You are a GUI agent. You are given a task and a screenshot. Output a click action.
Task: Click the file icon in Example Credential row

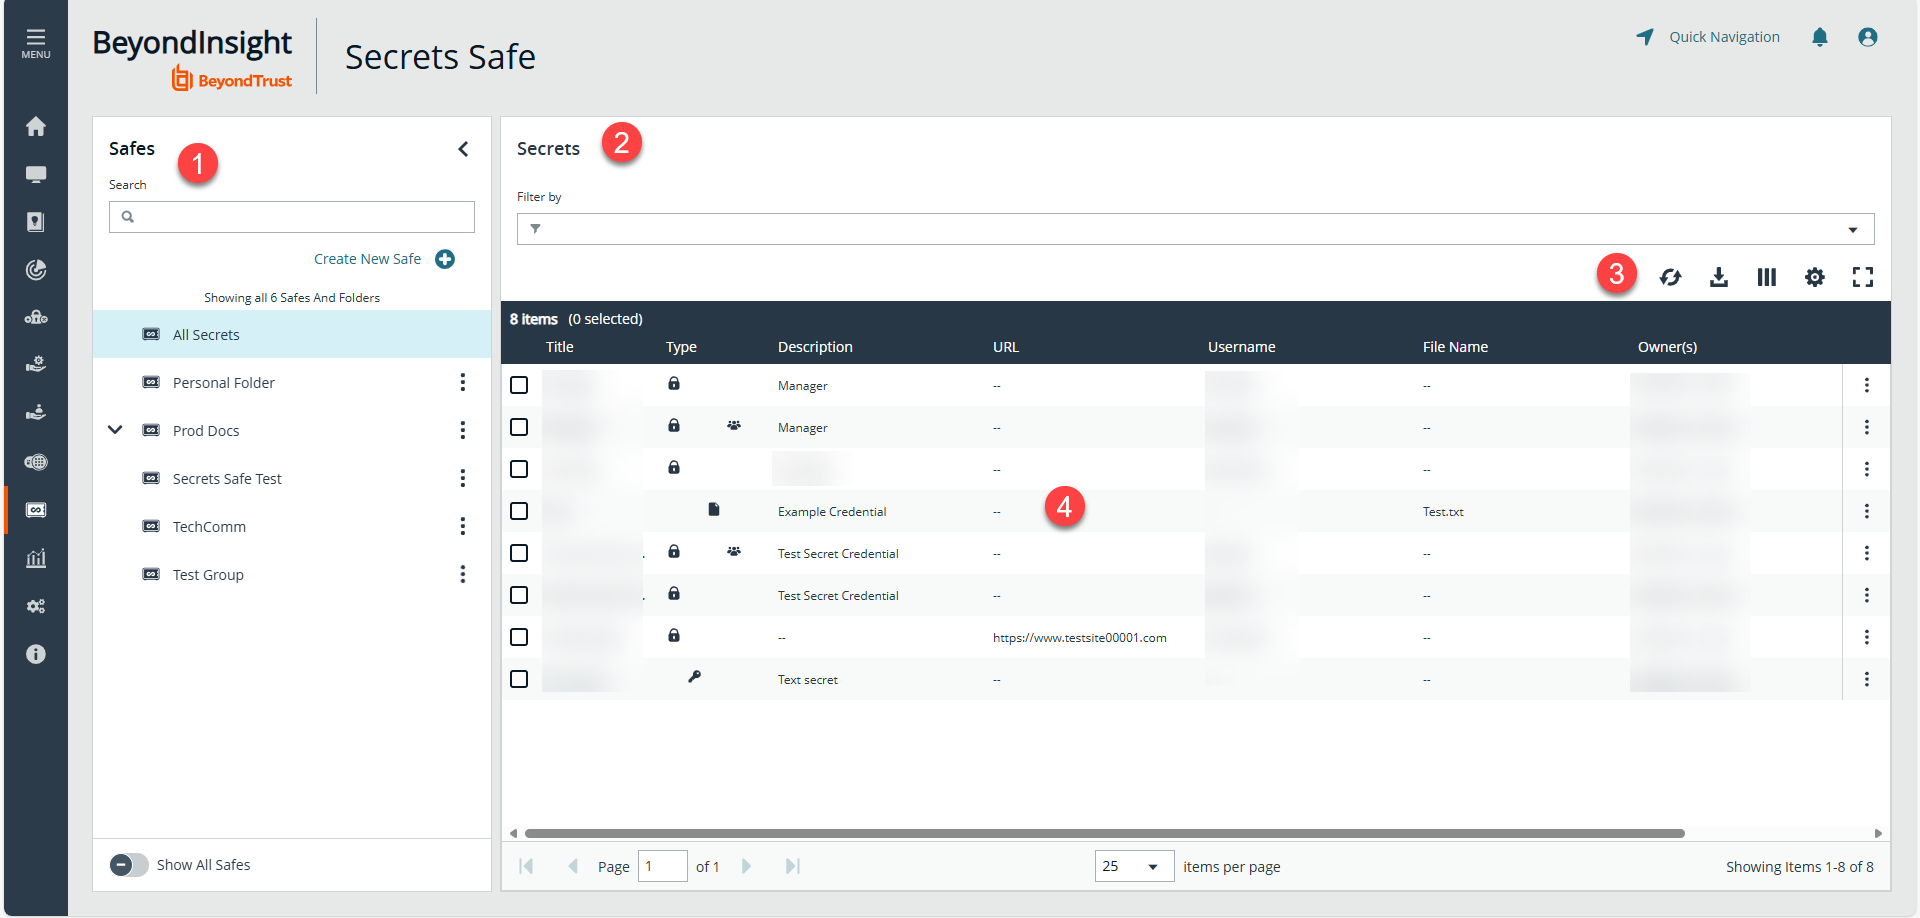point(714,509)
